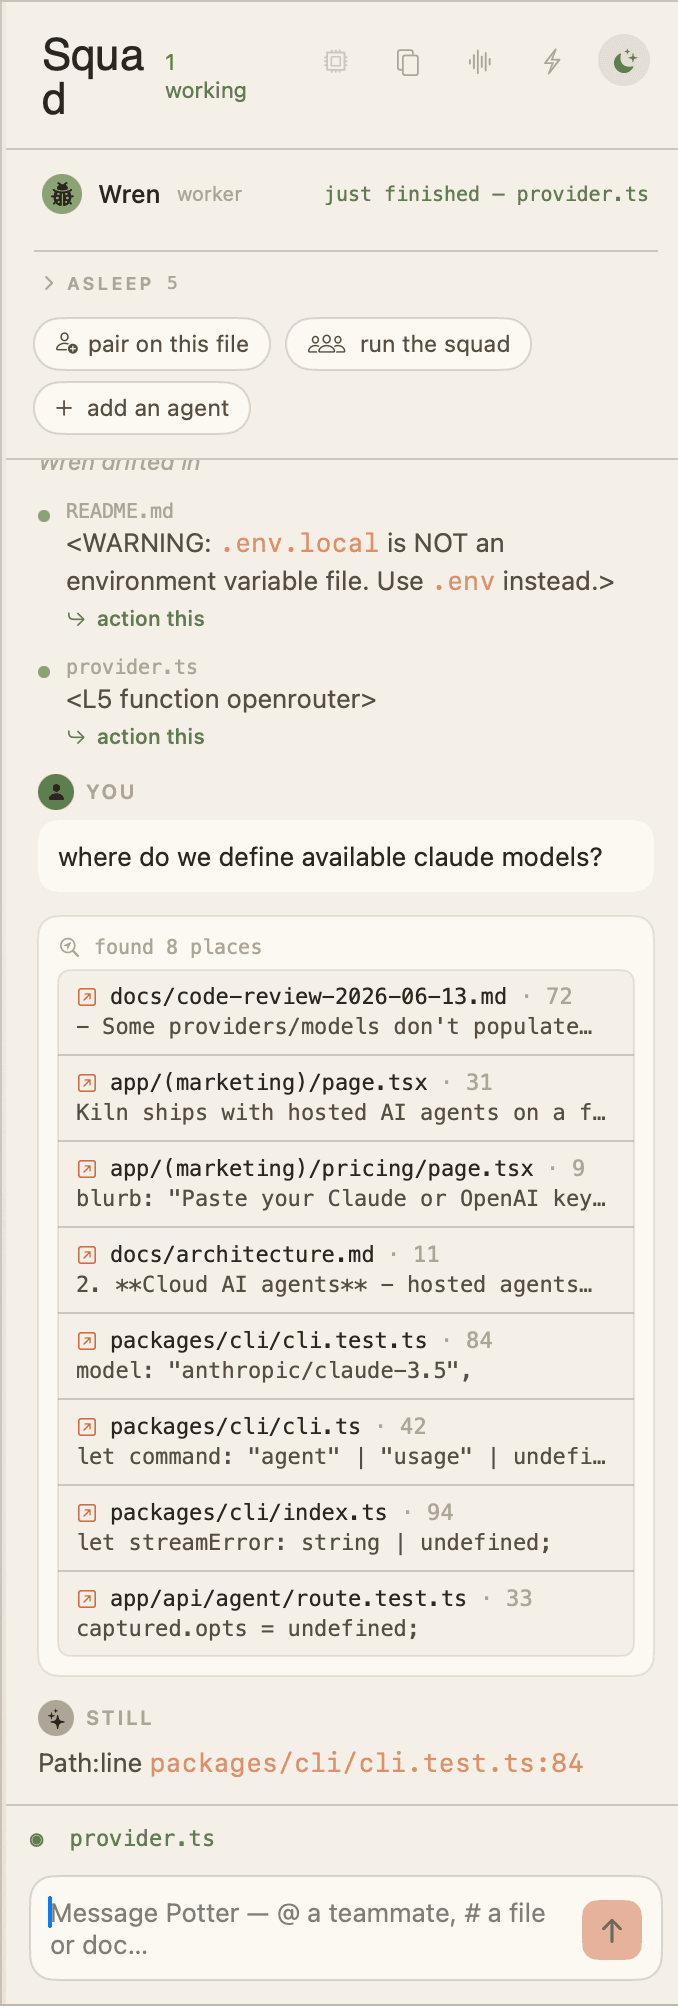Click the chip processor icon in header

click(x=336, y=62)
